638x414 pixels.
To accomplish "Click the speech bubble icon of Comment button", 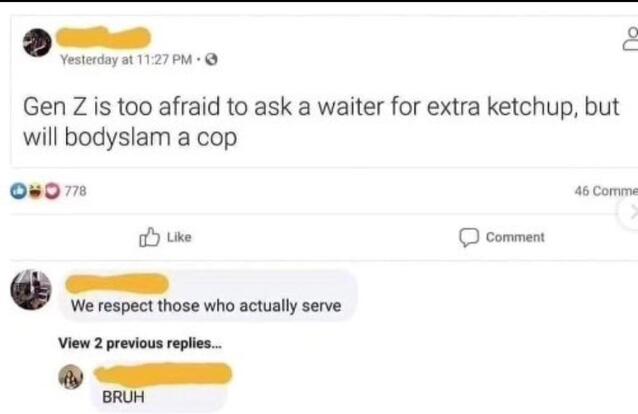I will [x=469, y=237].
